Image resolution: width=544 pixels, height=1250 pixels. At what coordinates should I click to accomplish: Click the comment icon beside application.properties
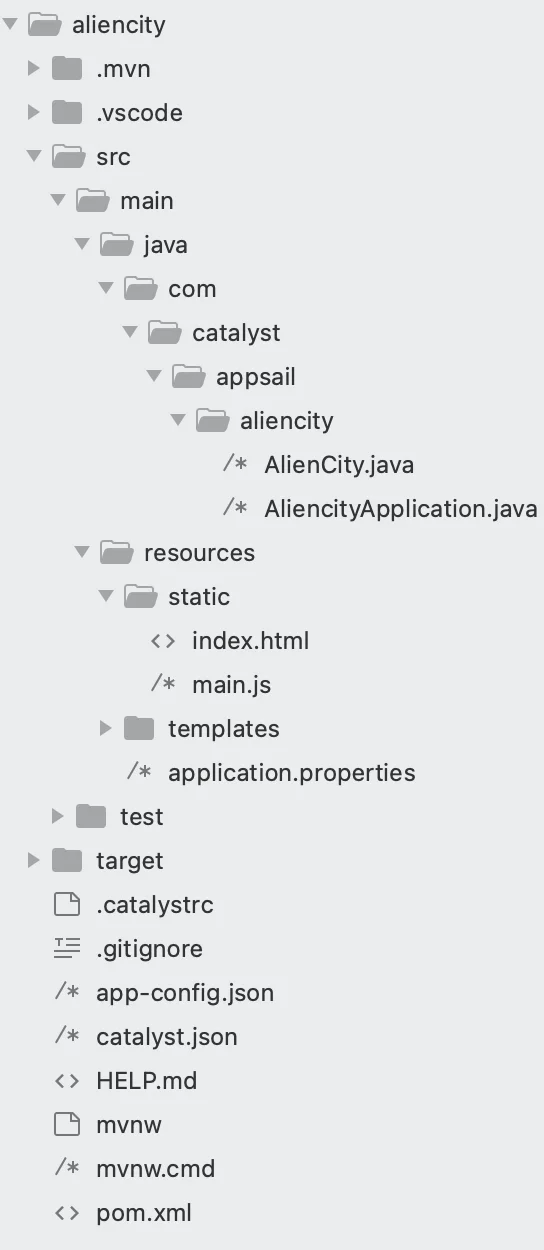pyautogui.click(x=139, y=773)
